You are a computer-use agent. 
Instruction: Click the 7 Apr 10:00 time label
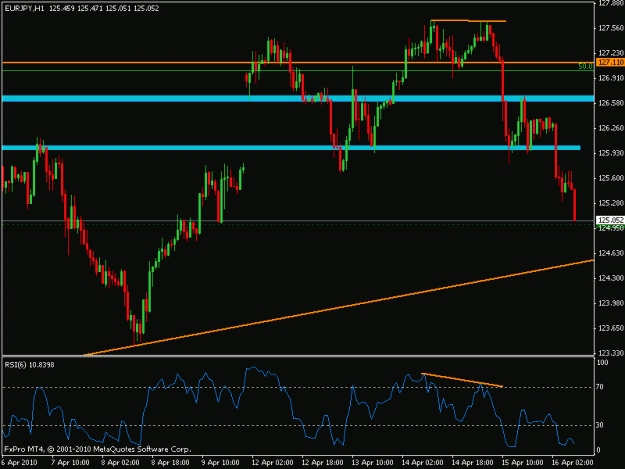[x=70, y=463]
